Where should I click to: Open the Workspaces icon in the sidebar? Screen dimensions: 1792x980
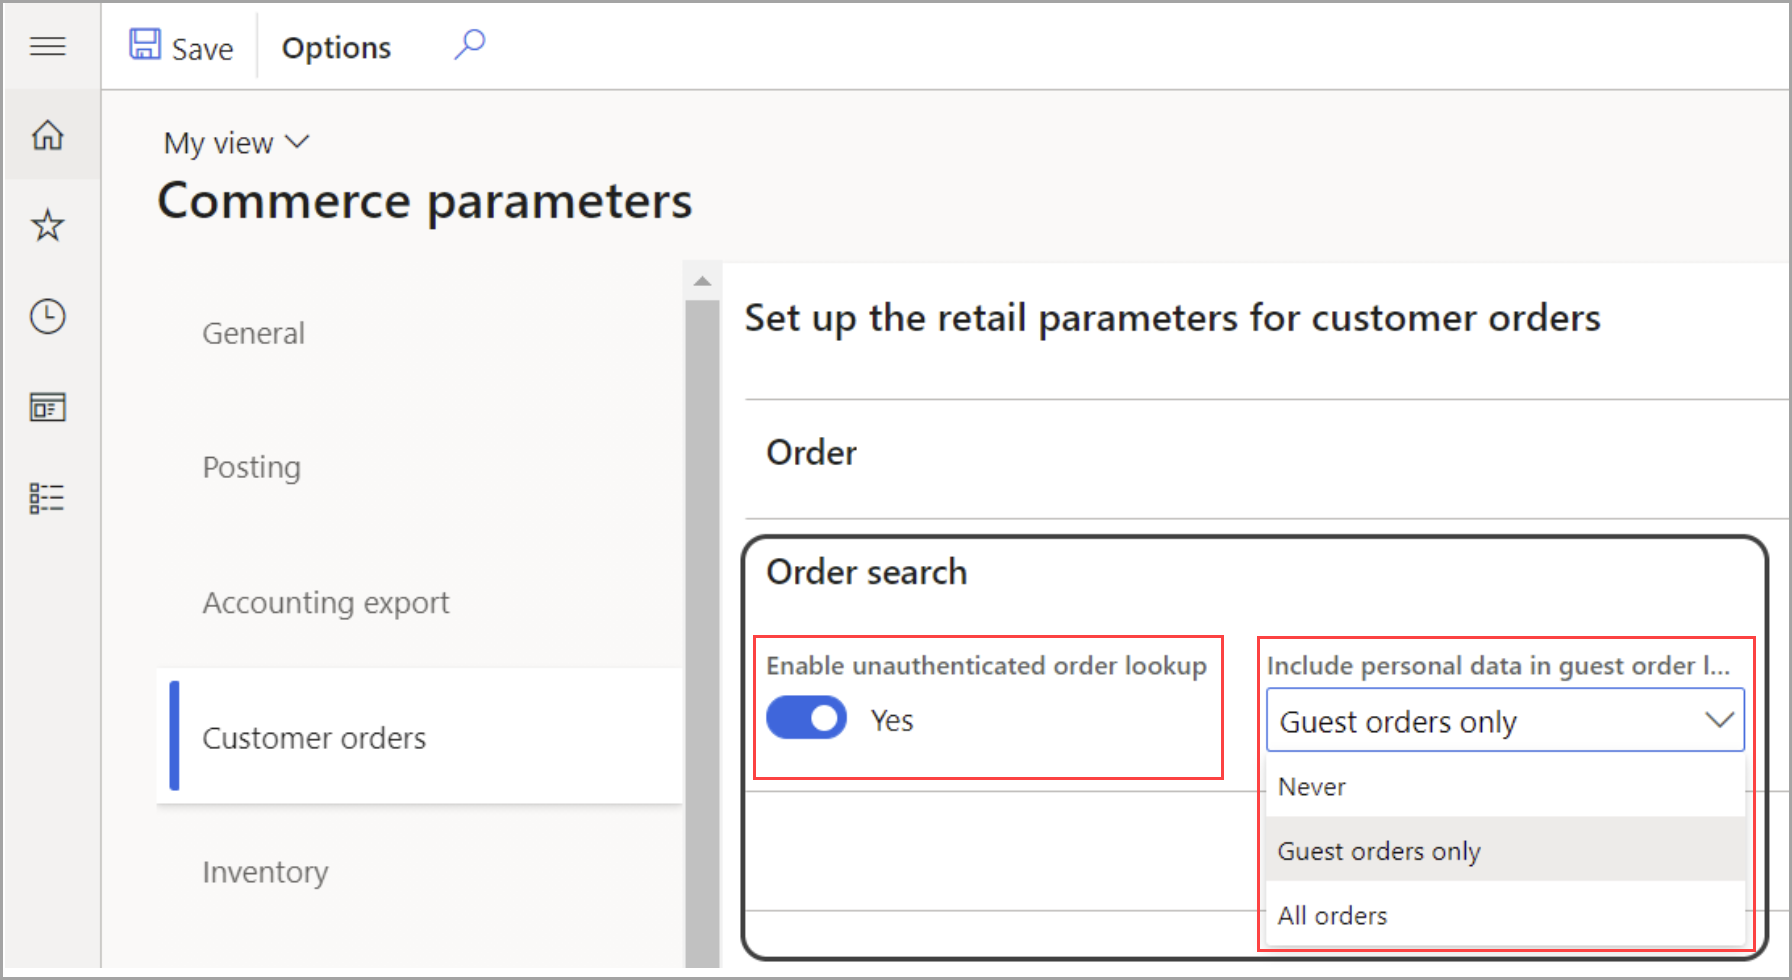tap(48, 407)
